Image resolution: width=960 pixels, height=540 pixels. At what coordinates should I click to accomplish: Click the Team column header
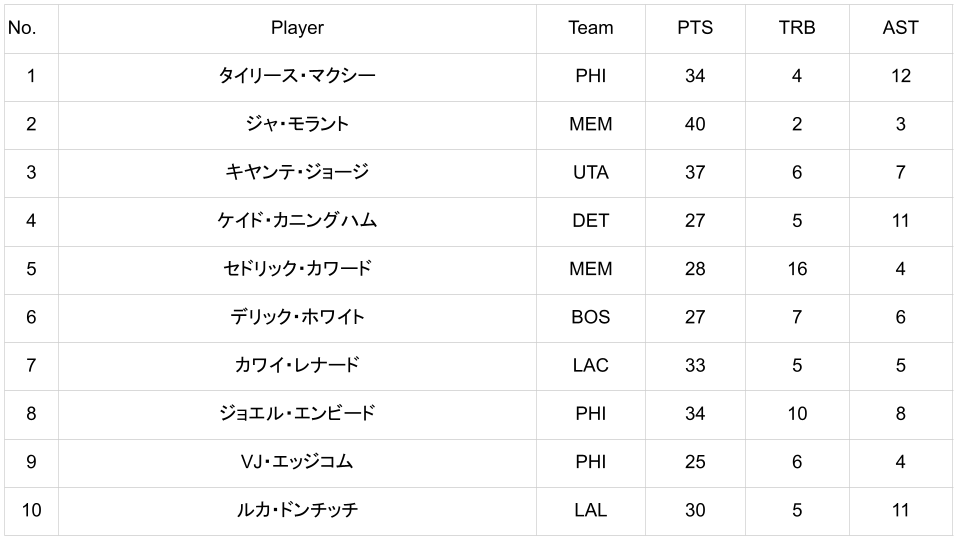[591, 28]
